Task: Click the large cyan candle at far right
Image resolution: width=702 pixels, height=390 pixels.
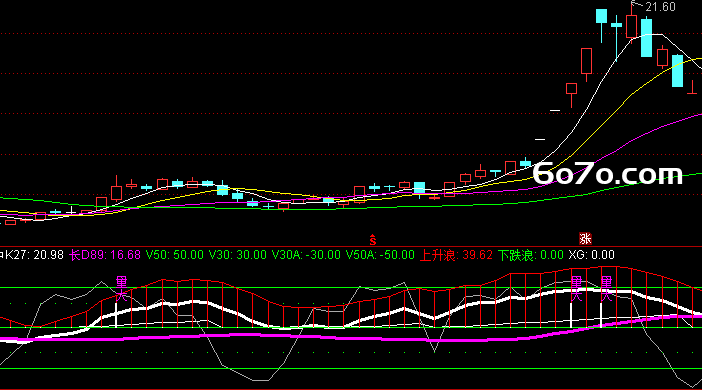Action: tap(677, 71)
